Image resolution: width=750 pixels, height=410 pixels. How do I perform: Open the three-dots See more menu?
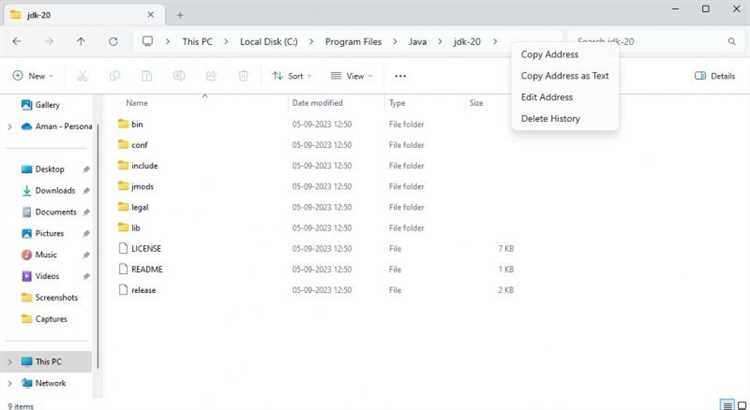point(400,76)
